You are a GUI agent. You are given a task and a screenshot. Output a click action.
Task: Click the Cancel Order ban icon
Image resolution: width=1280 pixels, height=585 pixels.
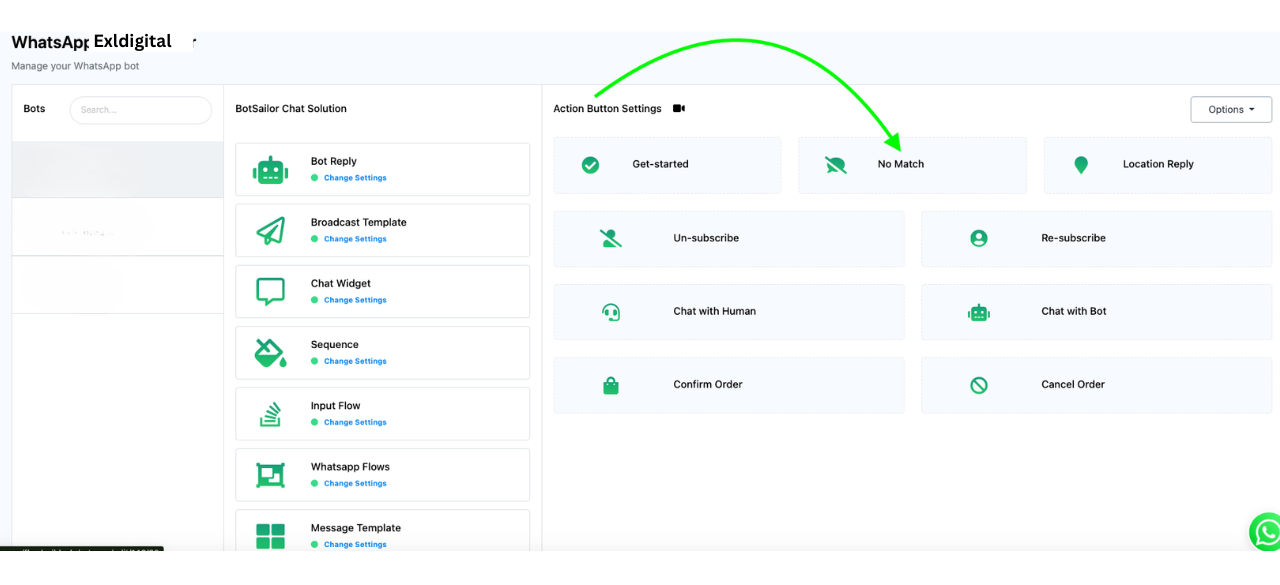click(x=979, y=385)
